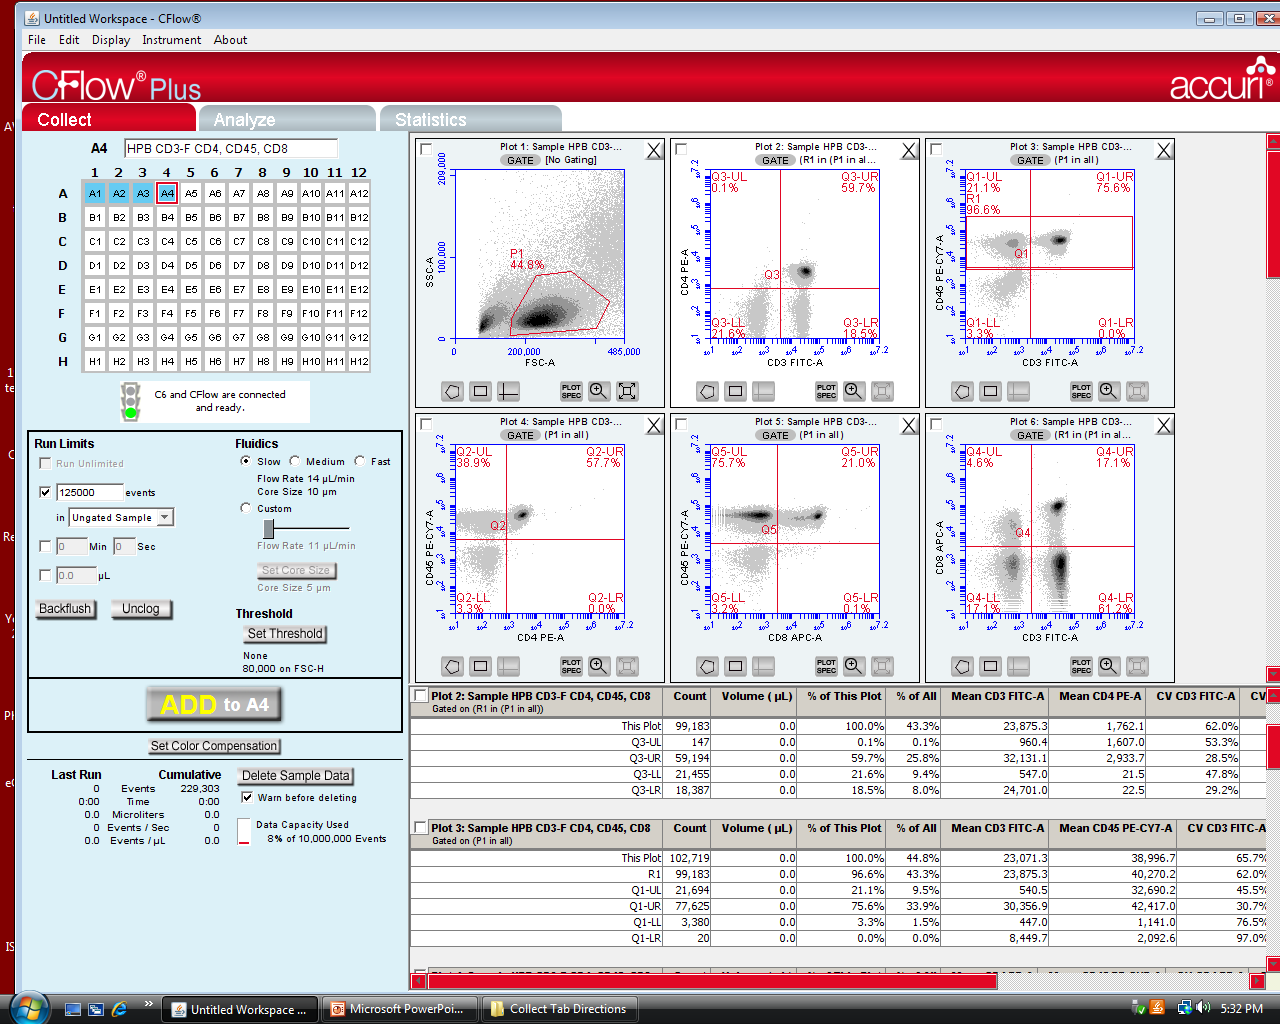
Task: Toggle Warn before deleting checkbox
Action: [247, 797]
